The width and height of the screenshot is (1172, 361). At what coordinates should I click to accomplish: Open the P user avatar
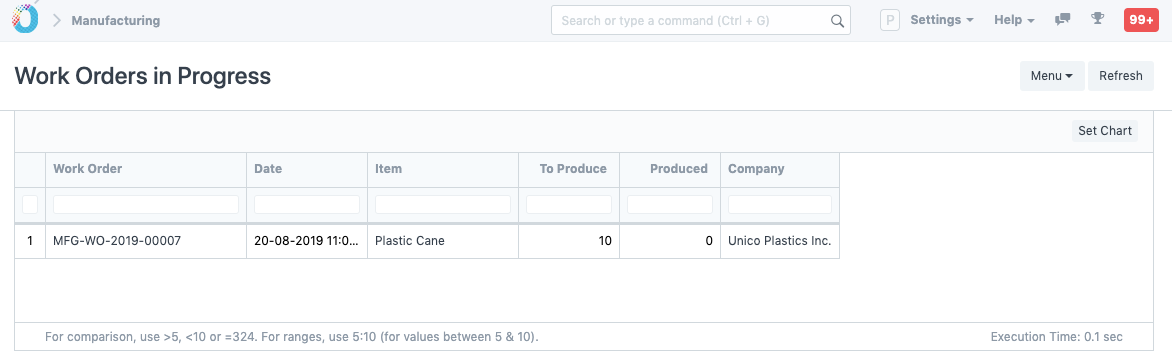[889, 20]
